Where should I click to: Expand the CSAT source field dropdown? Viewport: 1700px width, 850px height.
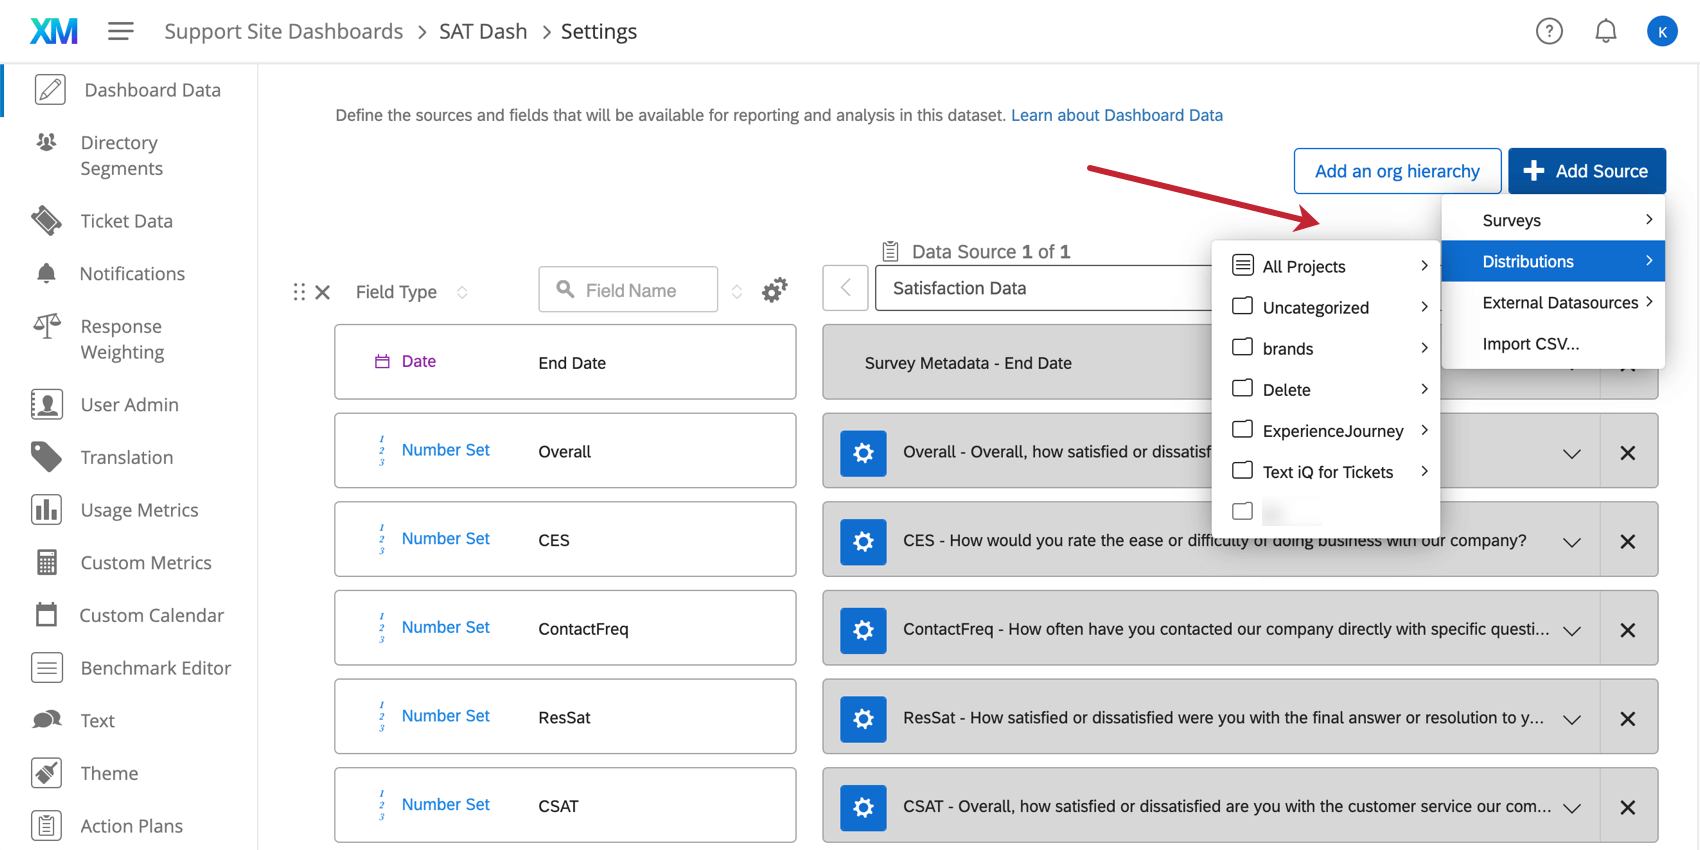click(1571, 807)
